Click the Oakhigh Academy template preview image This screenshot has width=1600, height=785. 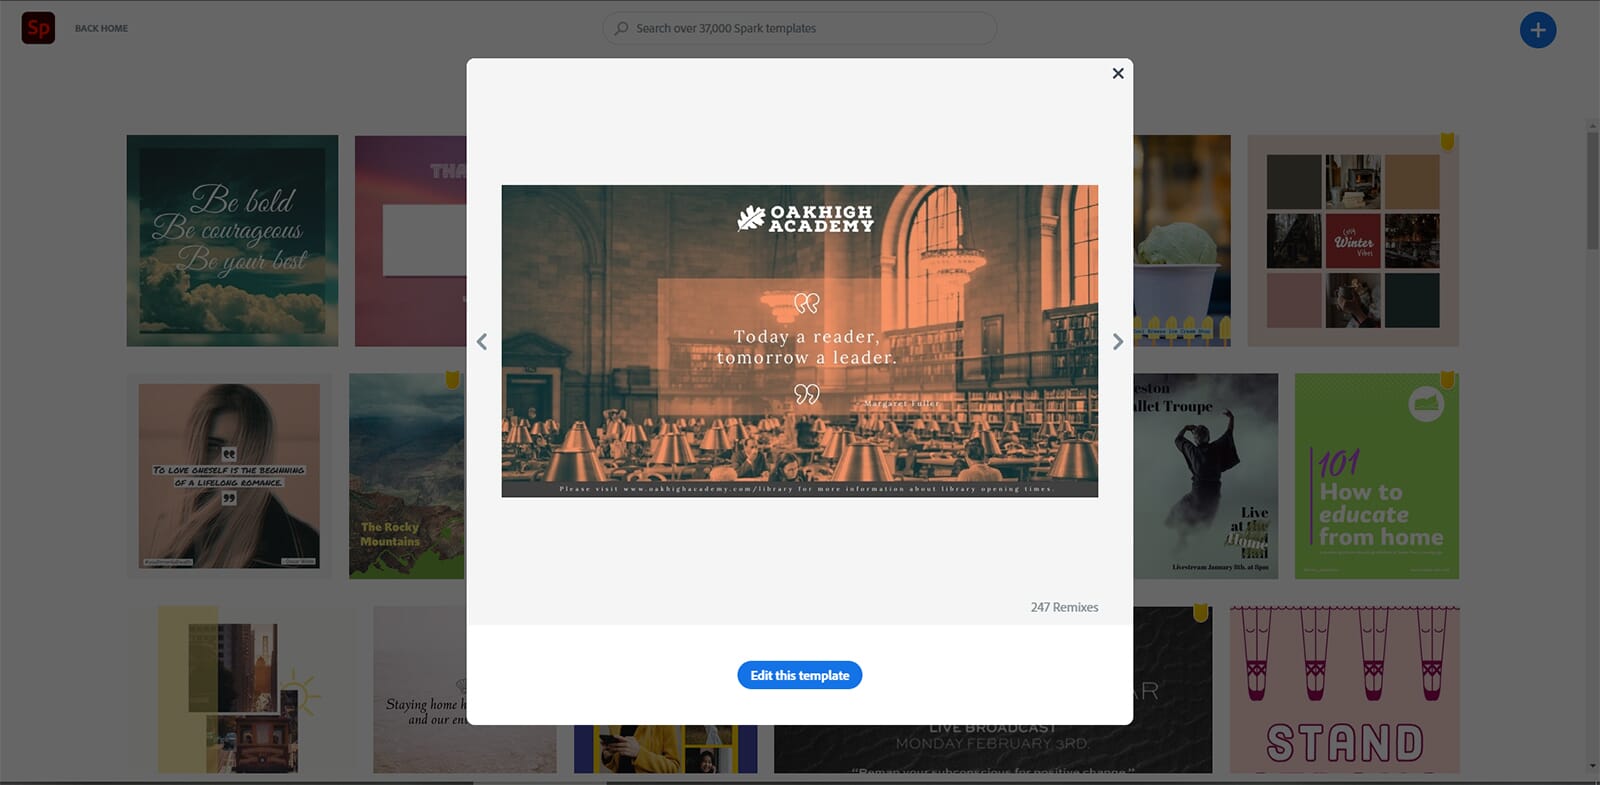click(799, 341)
